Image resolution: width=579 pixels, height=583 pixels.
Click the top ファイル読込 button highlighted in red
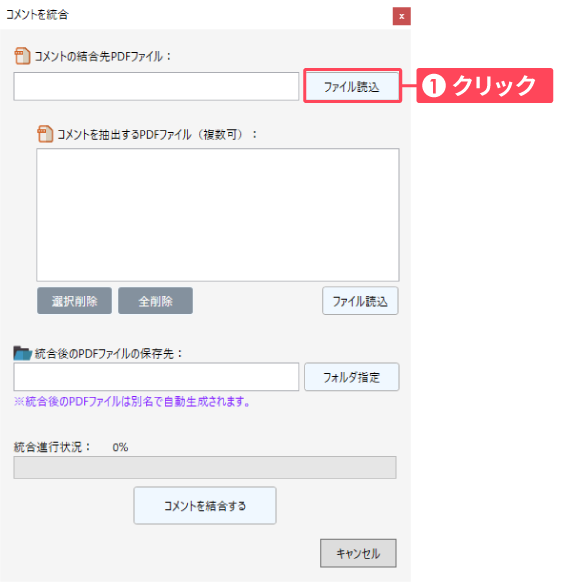pyautogui.click(x=352, y=87)
